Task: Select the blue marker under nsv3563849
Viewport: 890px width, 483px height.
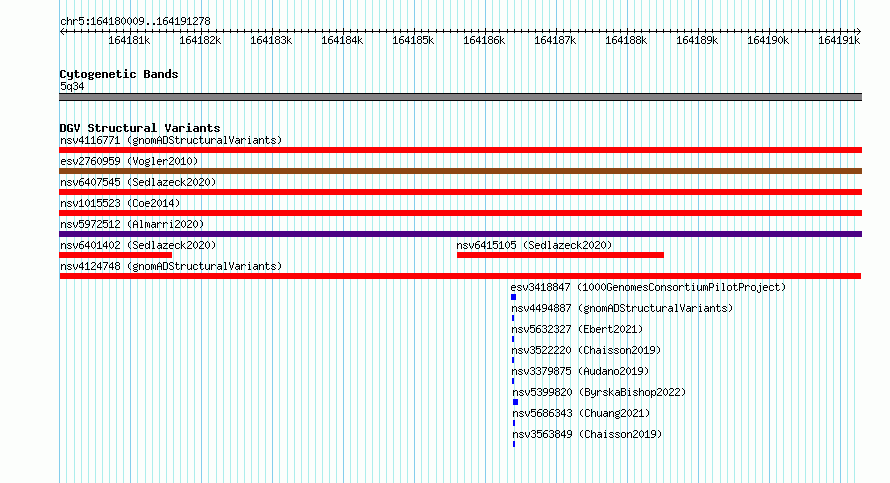Action: [x=514, y=444]
